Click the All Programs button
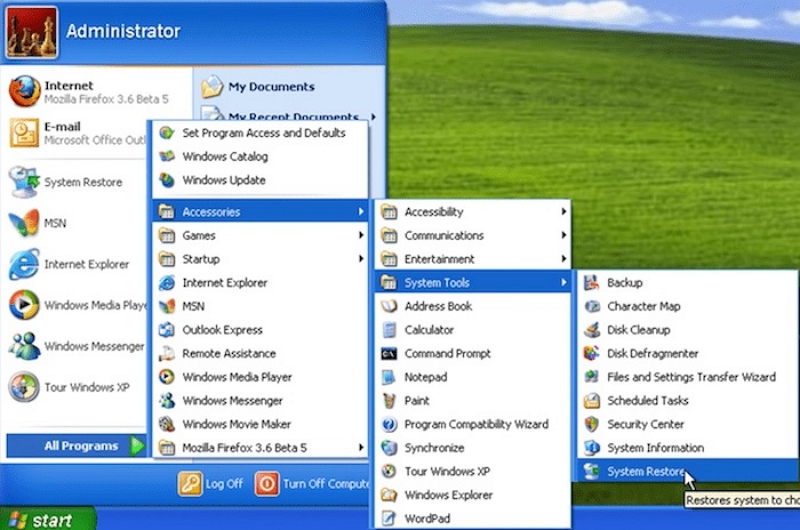 point(77,446)
